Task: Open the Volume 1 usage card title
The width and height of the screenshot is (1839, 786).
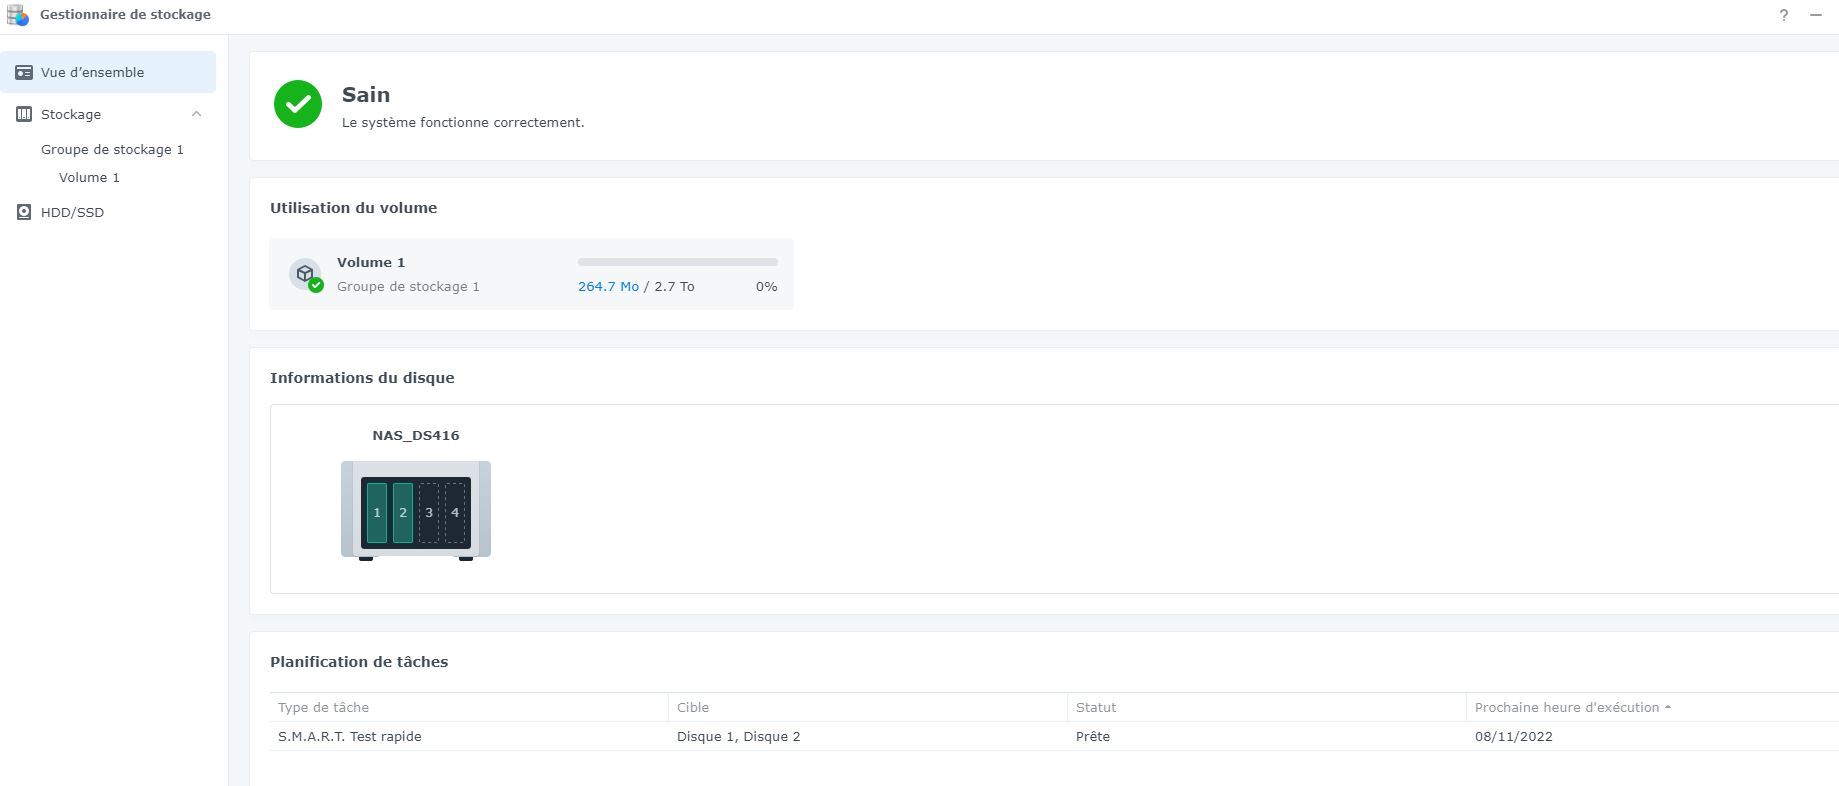Action: pos(371,262)
